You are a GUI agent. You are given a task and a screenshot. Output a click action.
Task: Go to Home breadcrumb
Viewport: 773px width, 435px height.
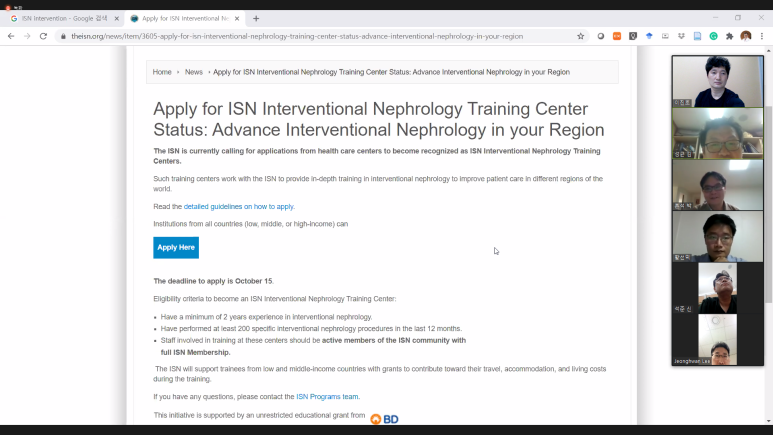click(162, 72)
